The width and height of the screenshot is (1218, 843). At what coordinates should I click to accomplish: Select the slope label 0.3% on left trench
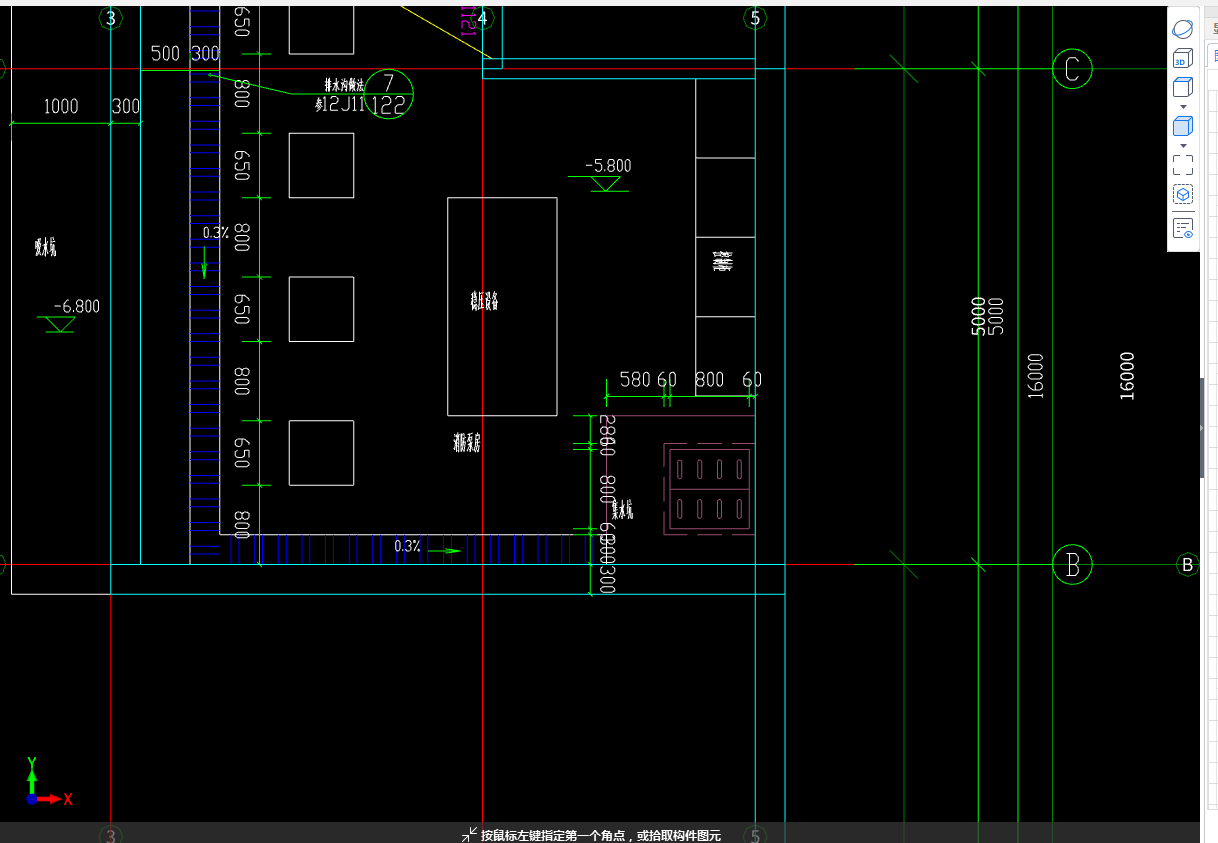click(x=215, y=233)
